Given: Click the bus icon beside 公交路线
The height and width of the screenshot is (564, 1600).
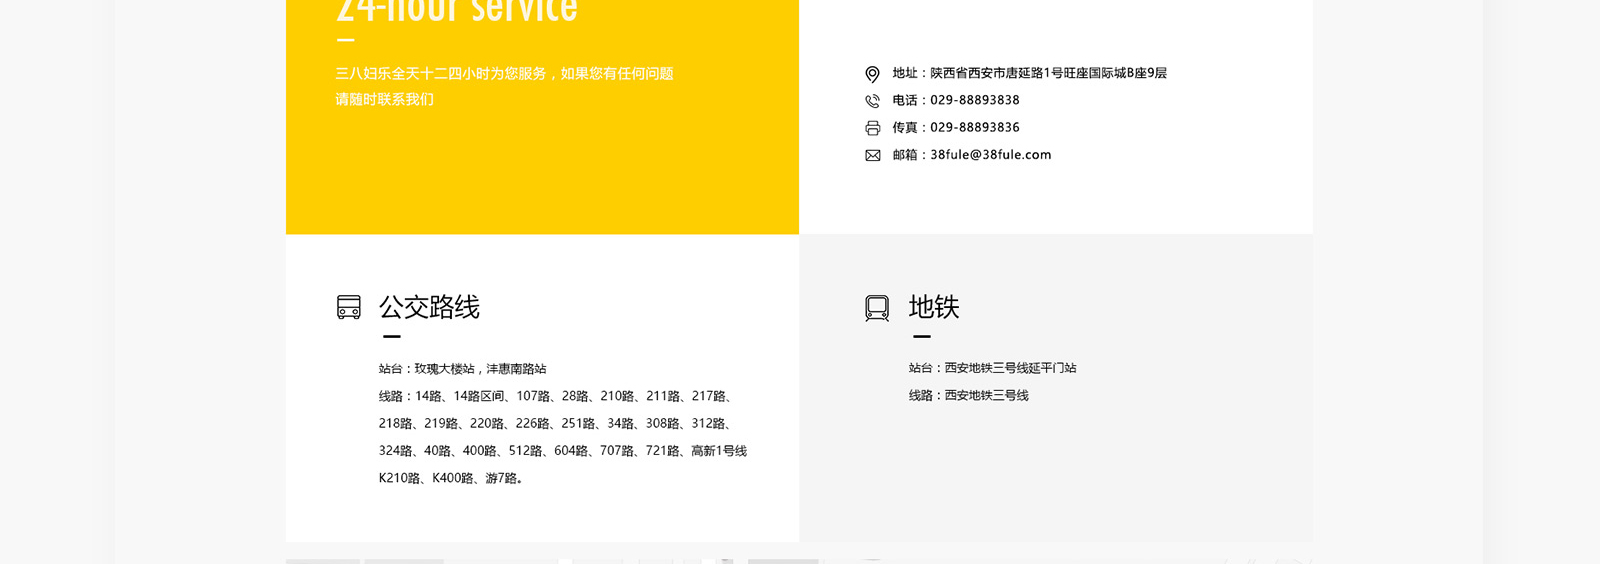Looking at the screenshot, I should pos(348,307).
